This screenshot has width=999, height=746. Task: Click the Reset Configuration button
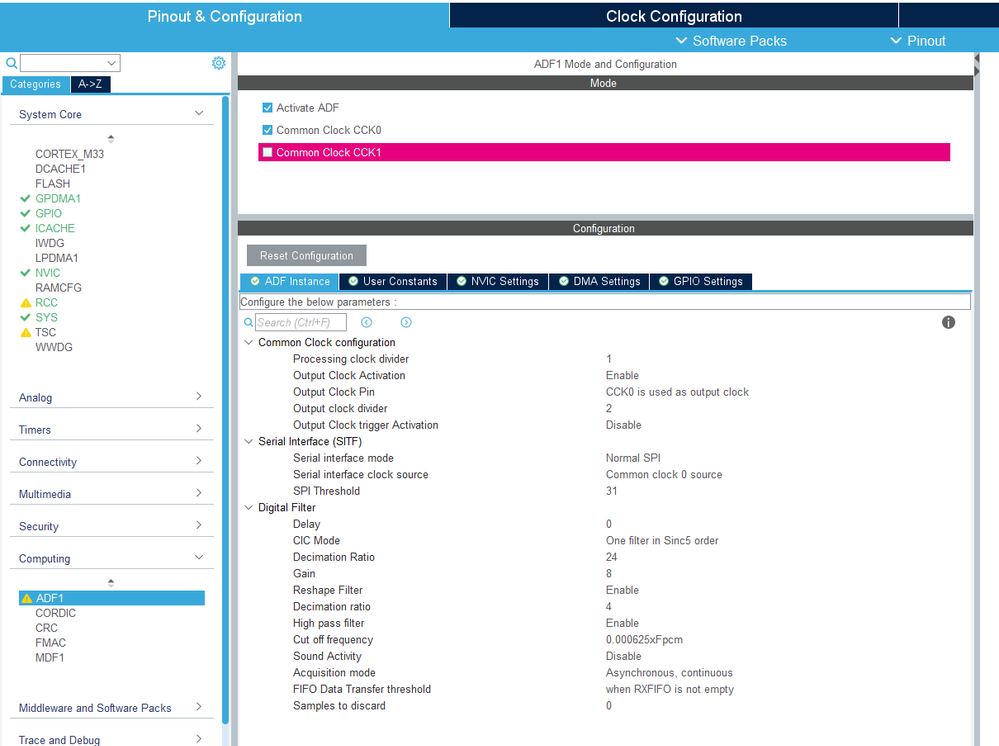306,255
